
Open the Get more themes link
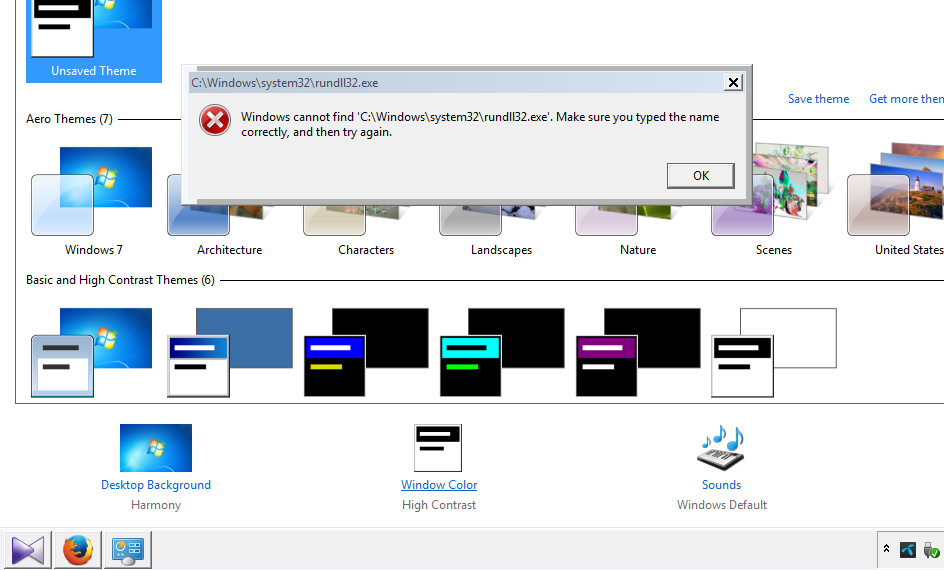pos(906,99)
